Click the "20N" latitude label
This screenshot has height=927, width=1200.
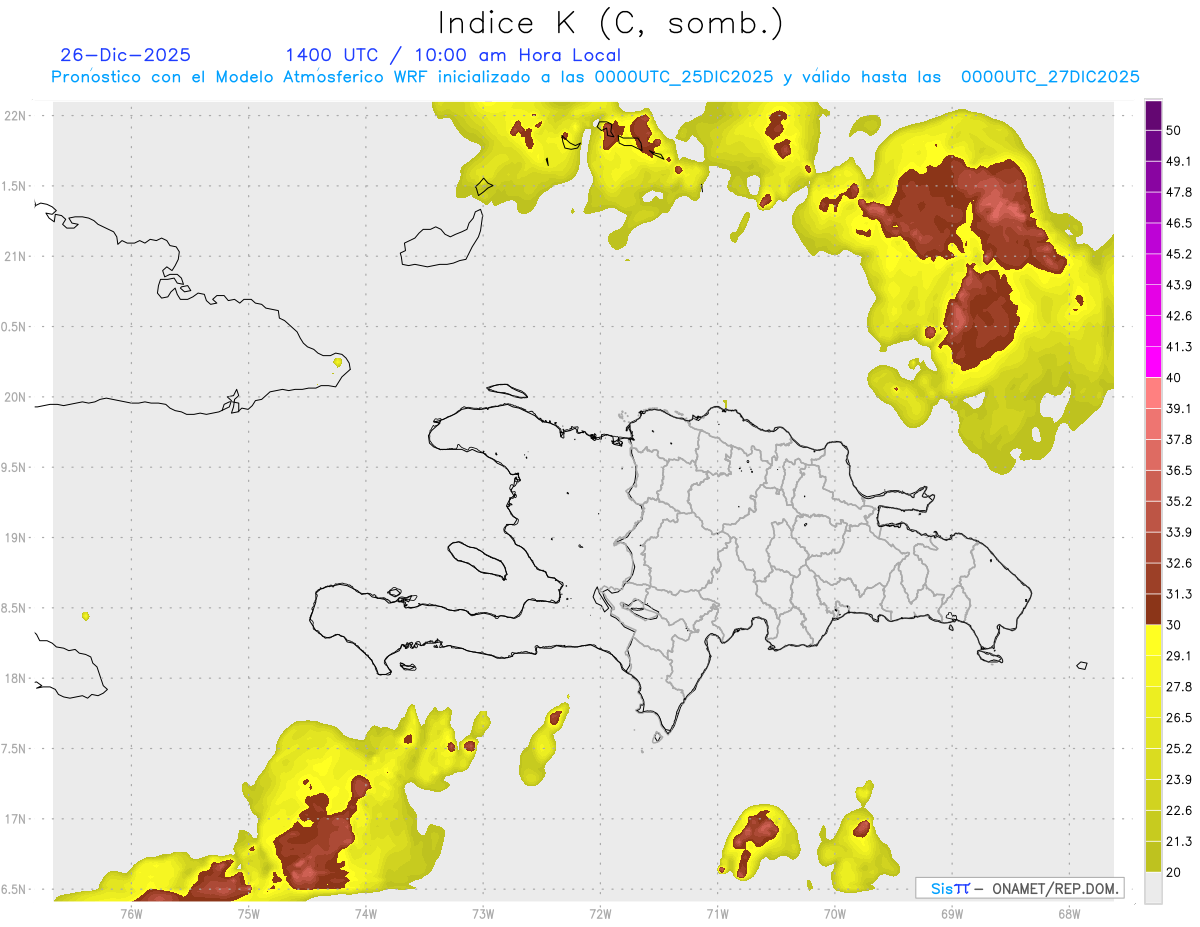point(15,397)
